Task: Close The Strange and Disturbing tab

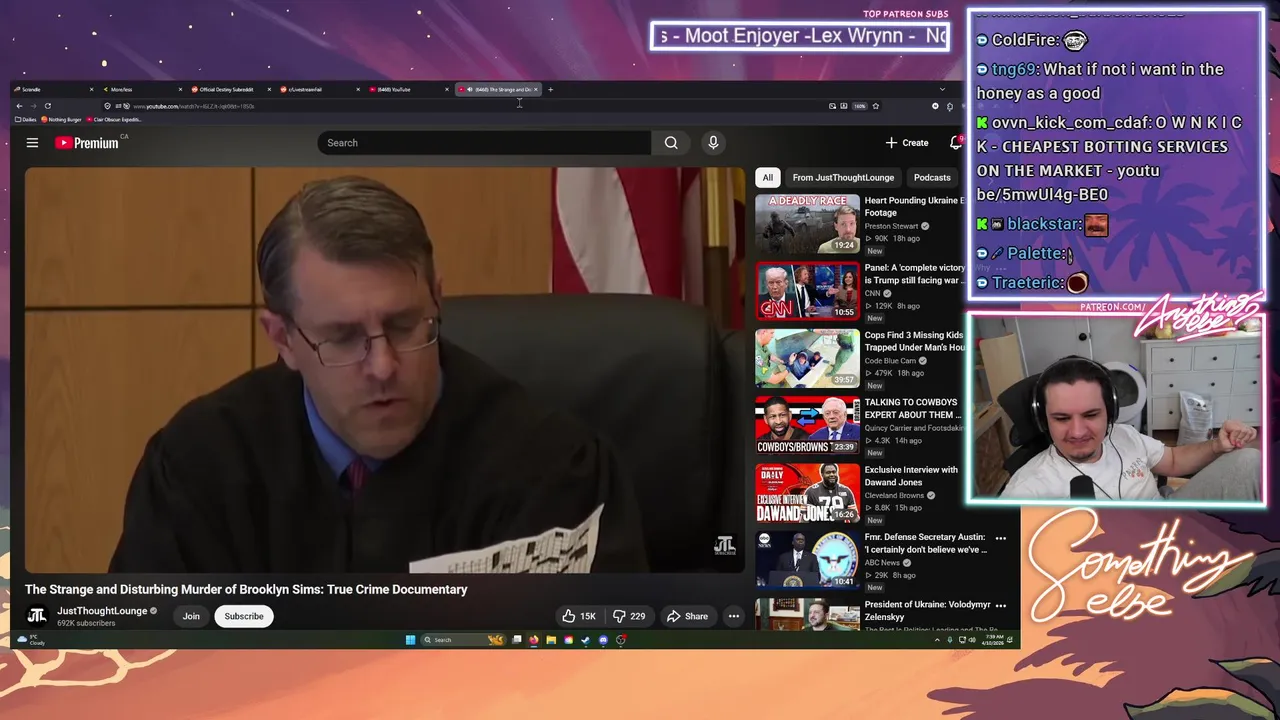Action: click(x=536, y=90)
